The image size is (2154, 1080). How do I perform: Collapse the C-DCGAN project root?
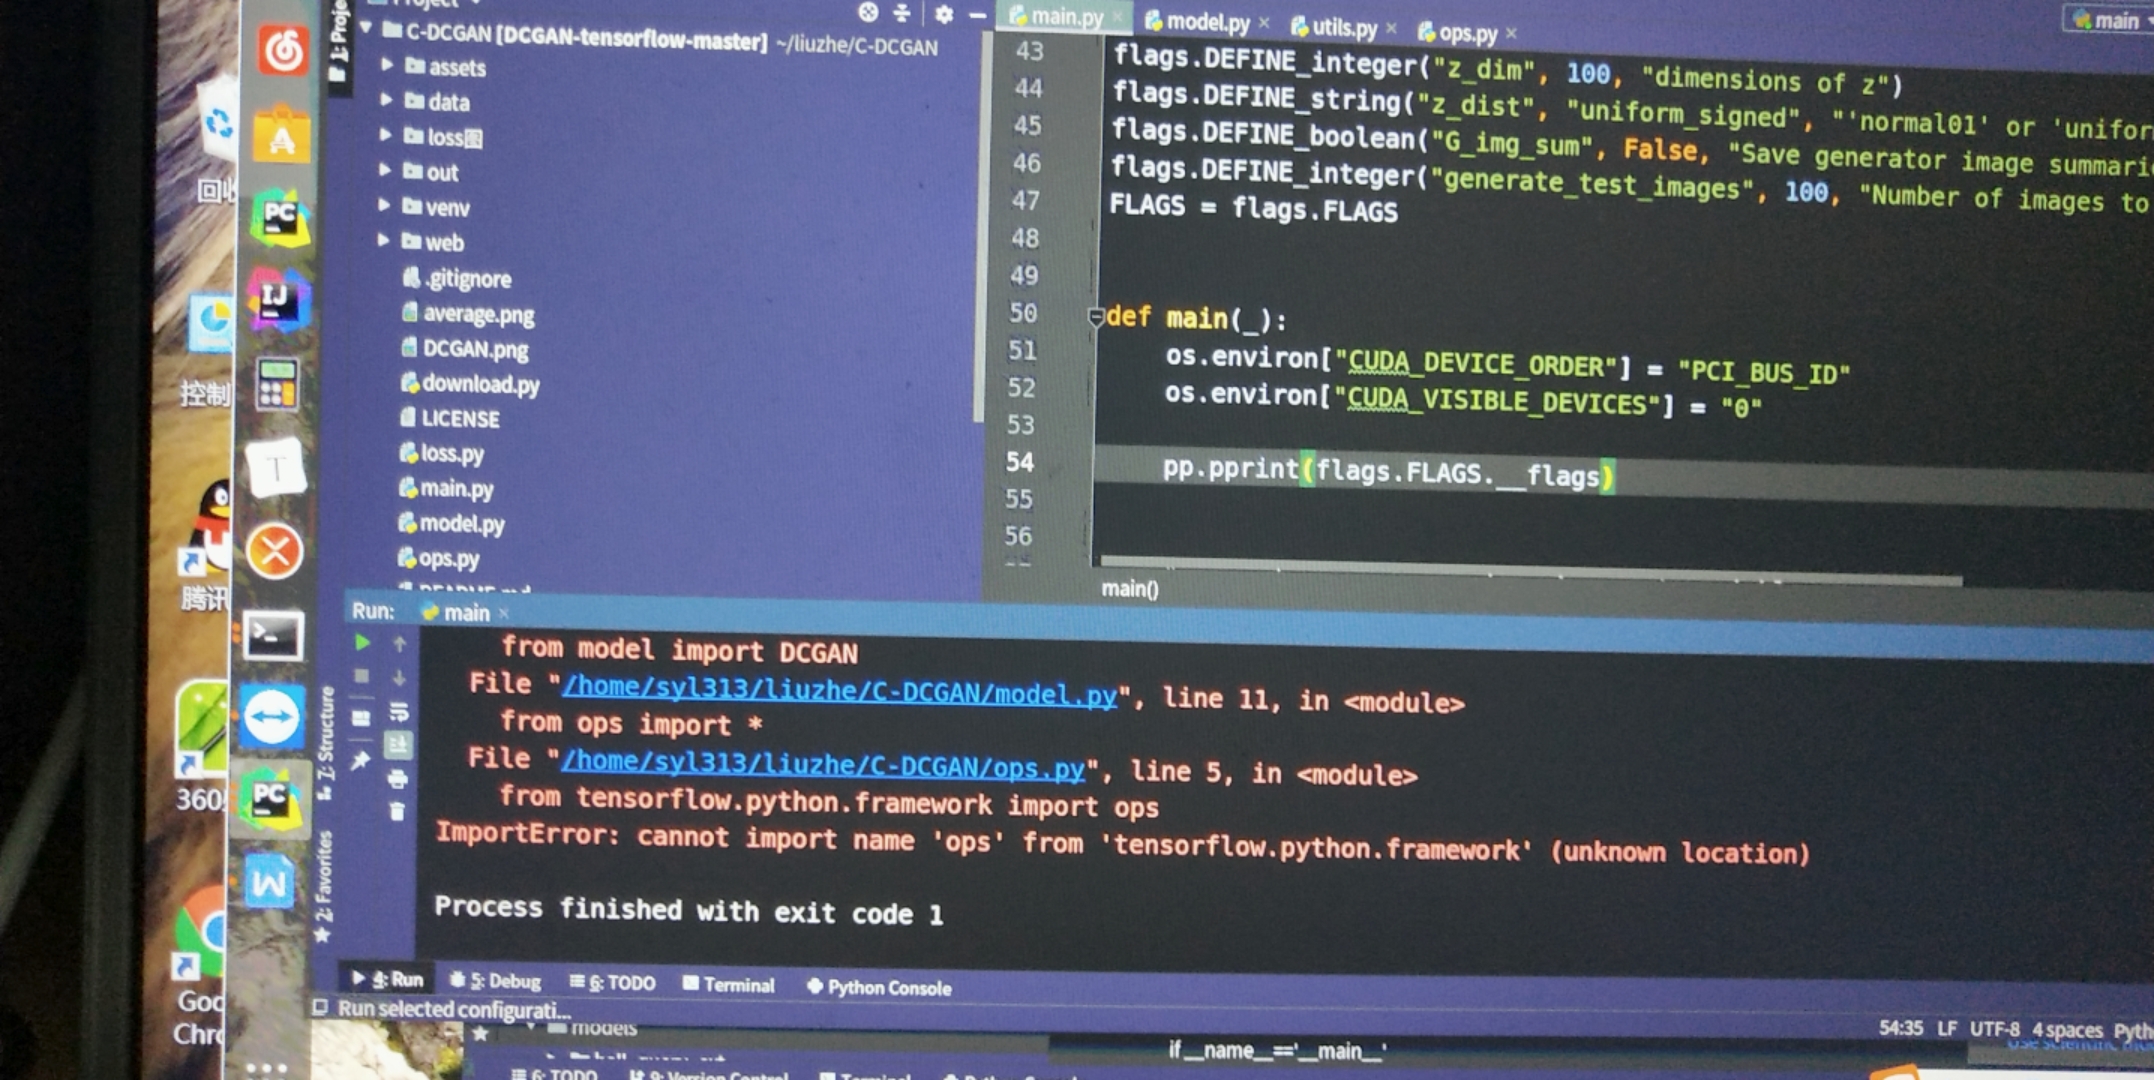tap(367, 29)
